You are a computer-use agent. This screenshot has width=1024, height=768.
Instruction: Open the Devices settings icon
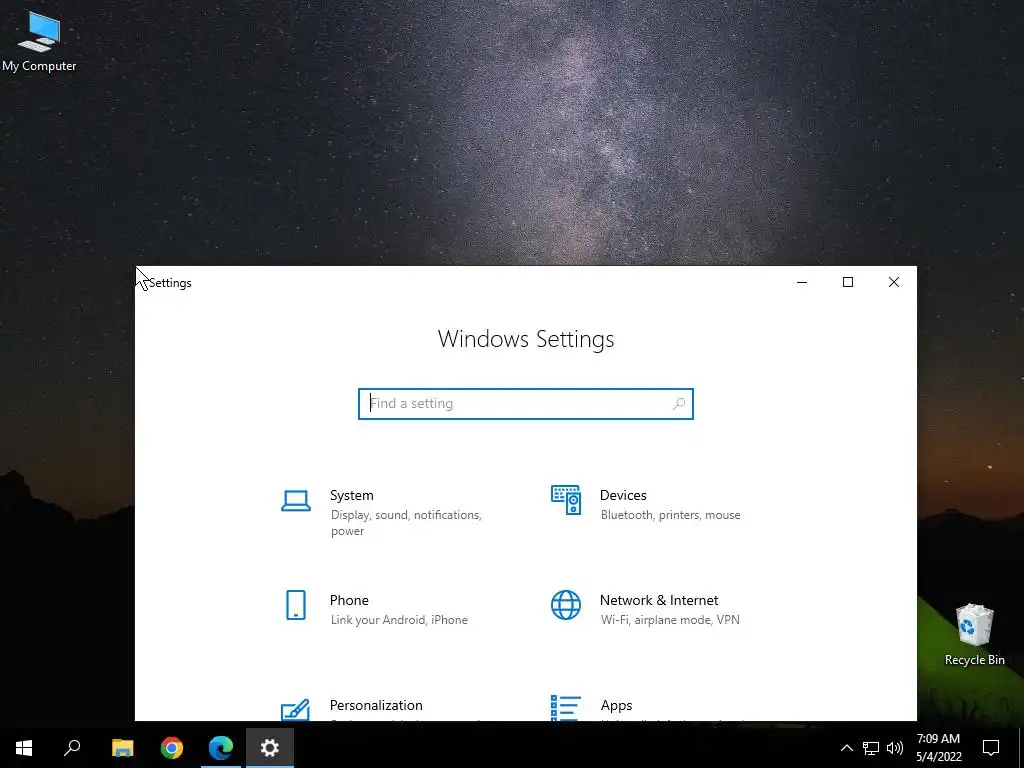[566, 500]
